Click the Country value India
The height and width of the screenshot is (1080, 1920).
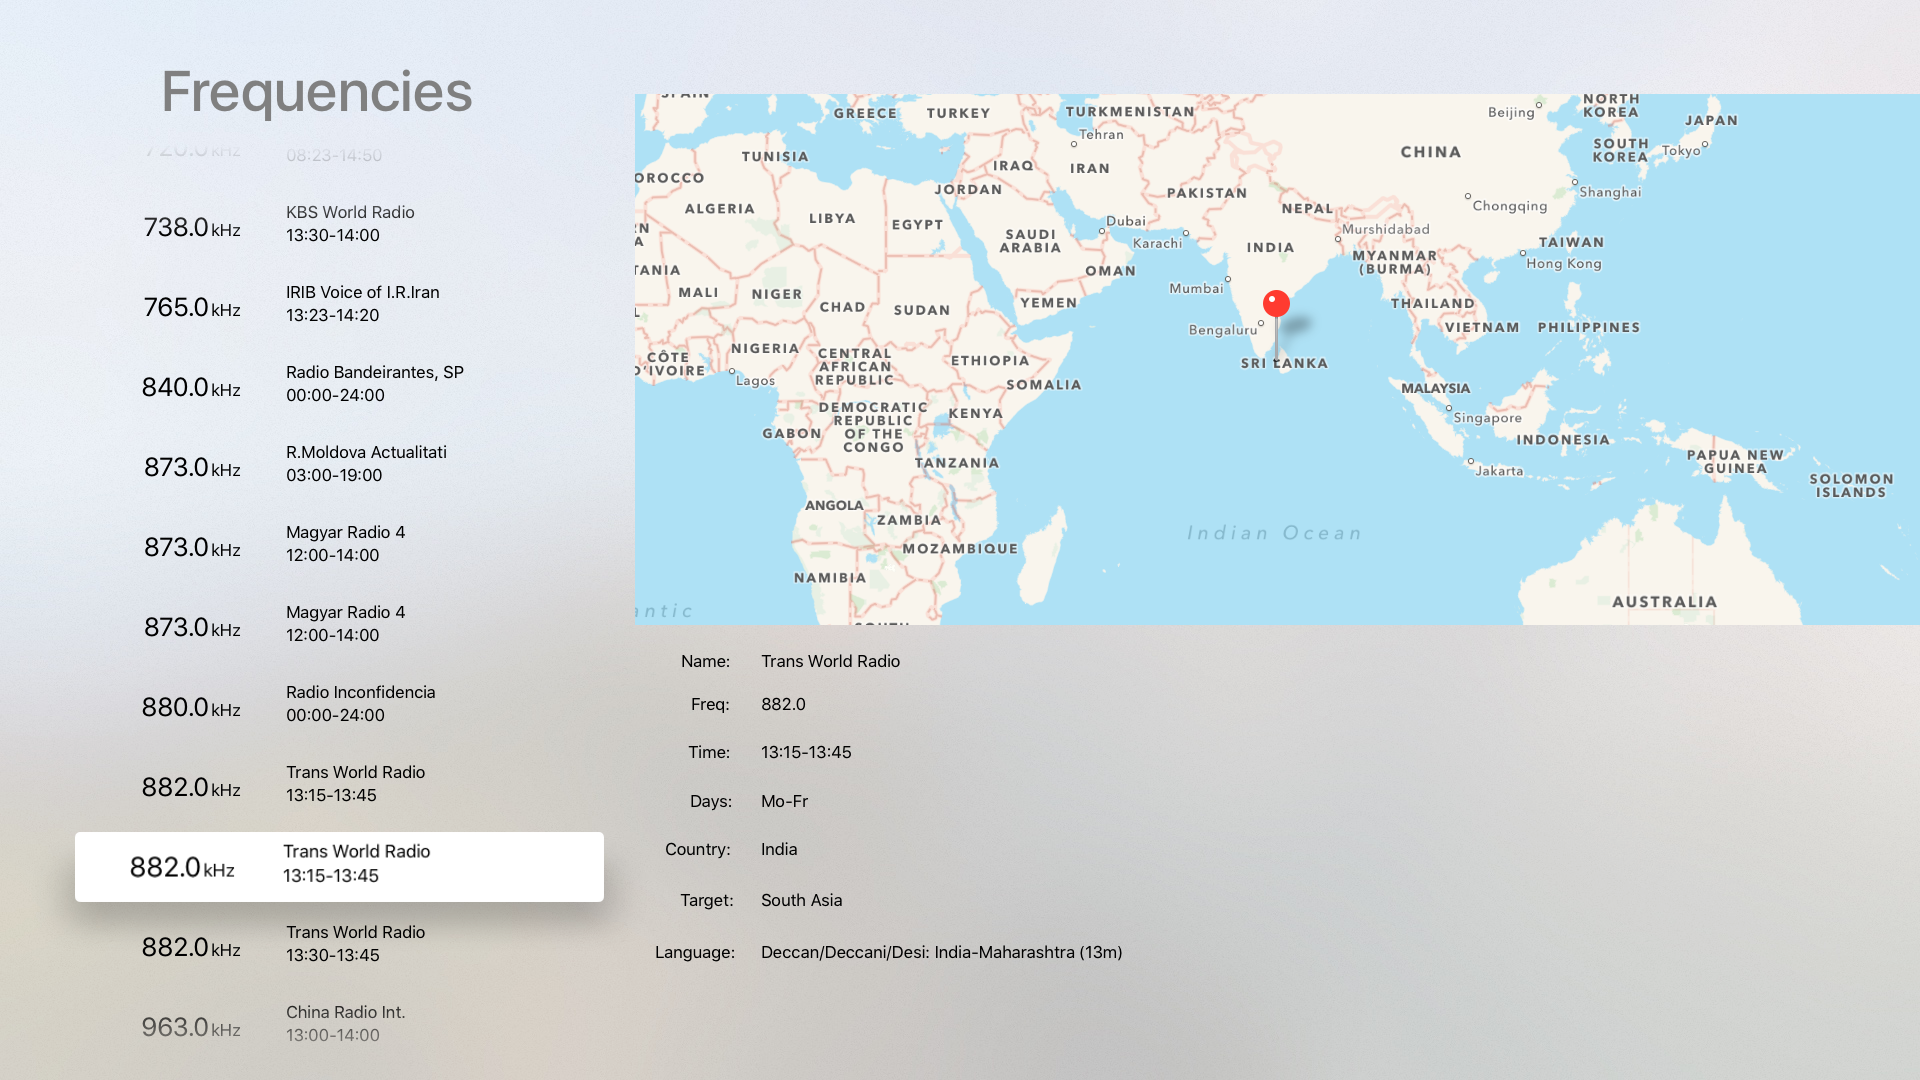pyautogui.click(x=779, y=849)
